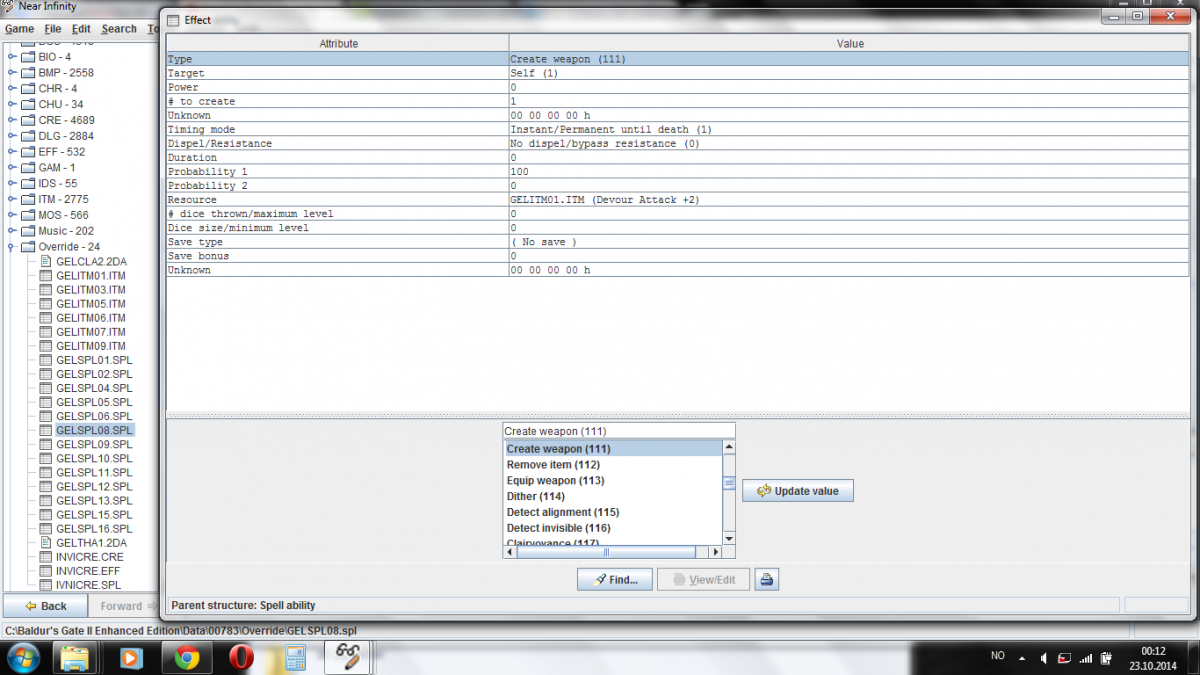Select the Timing mode attribute row
Screen dimensions: 1200x675
tap(678, 130)
